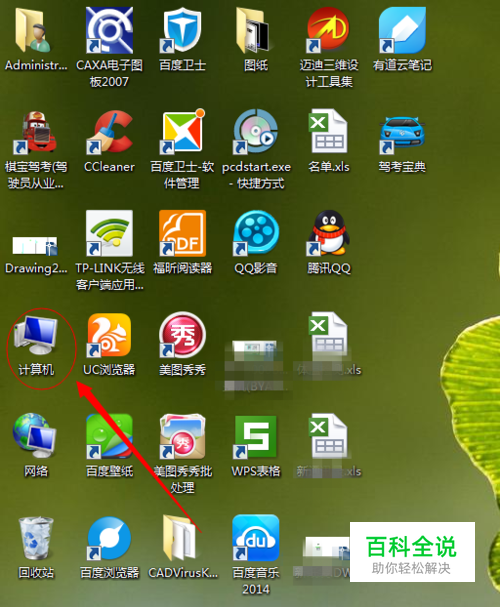500x607 pixels.
Task: Select the 回收站 recycle bin
Action: pos(36,538)
